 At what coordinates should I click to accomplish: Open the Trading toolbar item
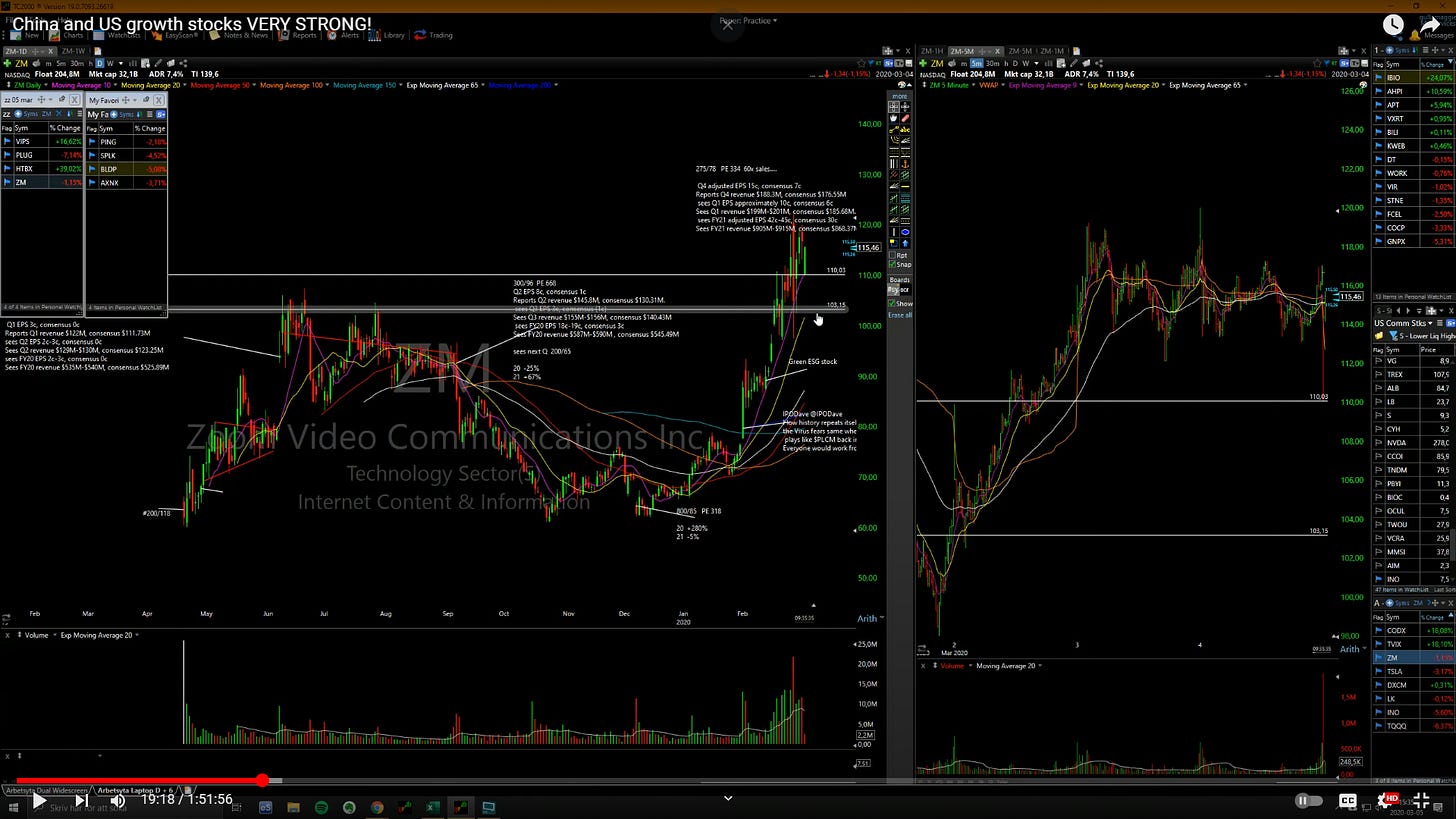(x=435, y=35)
